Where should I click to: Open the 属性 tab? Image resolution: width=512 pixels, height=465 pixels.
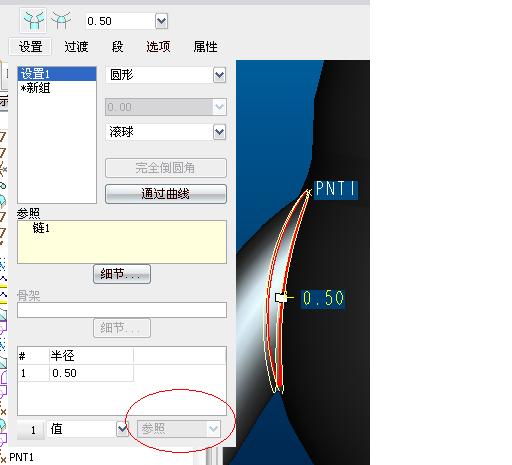click(x=205, y=46)
